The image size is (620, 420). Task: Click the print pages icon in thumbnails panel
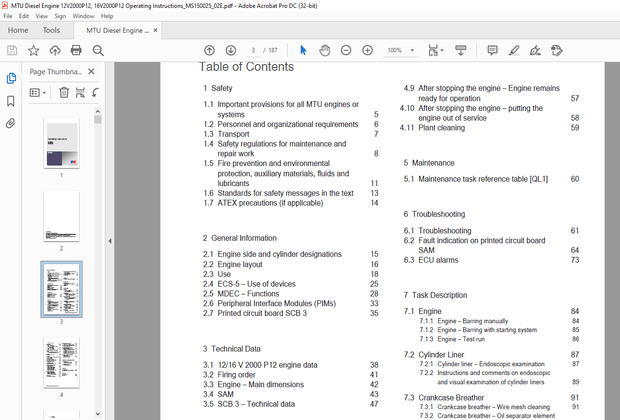(80, 93)
